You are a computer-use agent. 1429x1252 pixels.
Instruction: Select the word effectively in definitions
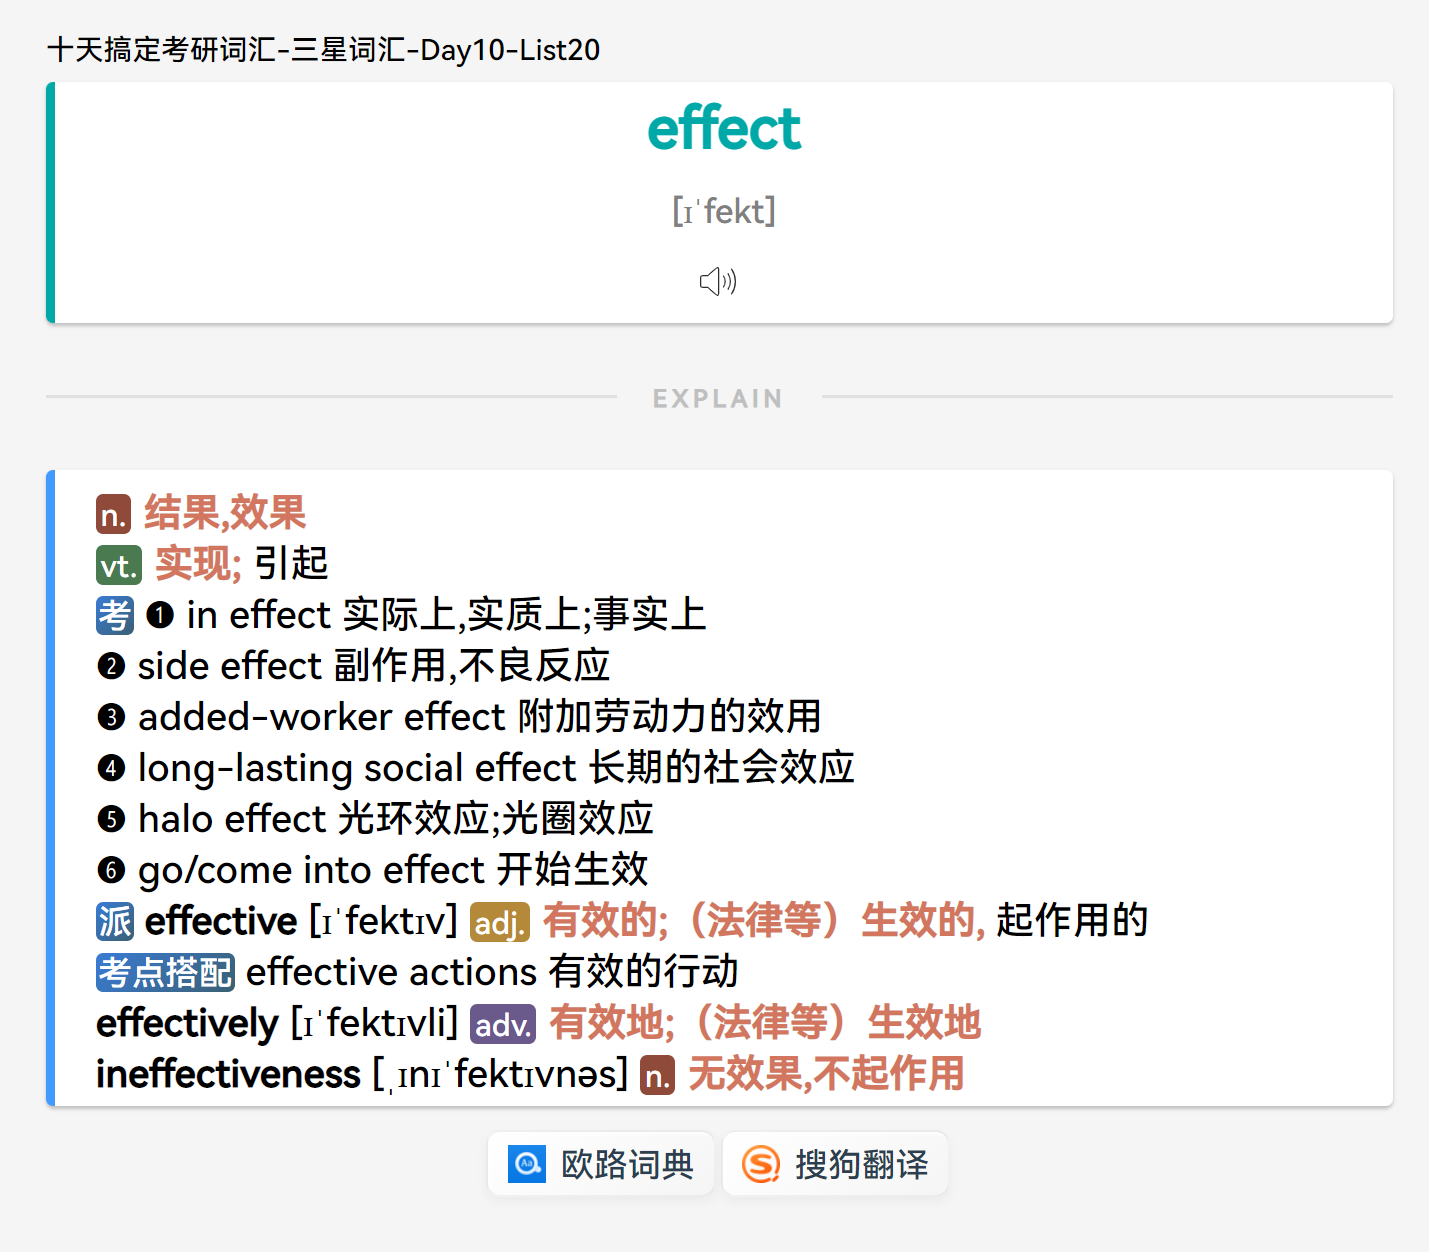tap(187, 1023)
